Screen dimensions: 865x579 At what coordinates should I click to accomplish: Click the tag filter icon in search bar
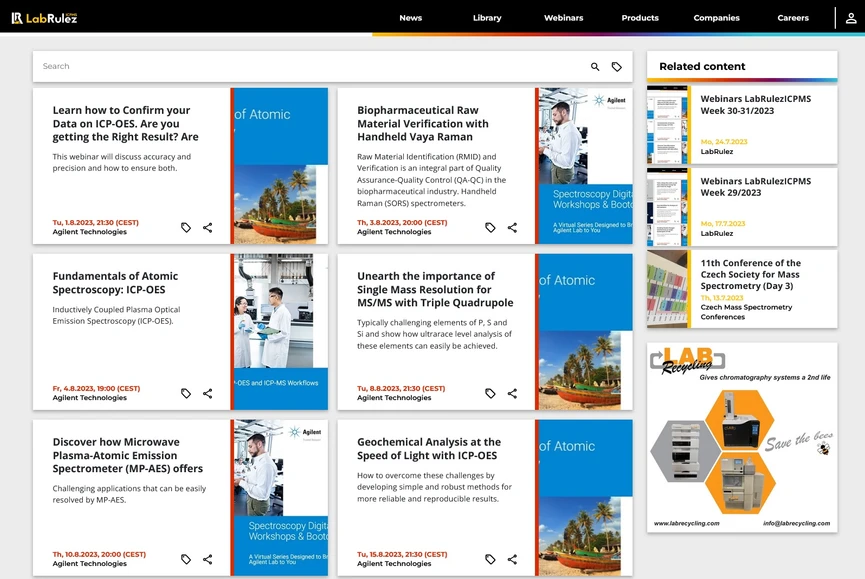click(617, 67)
